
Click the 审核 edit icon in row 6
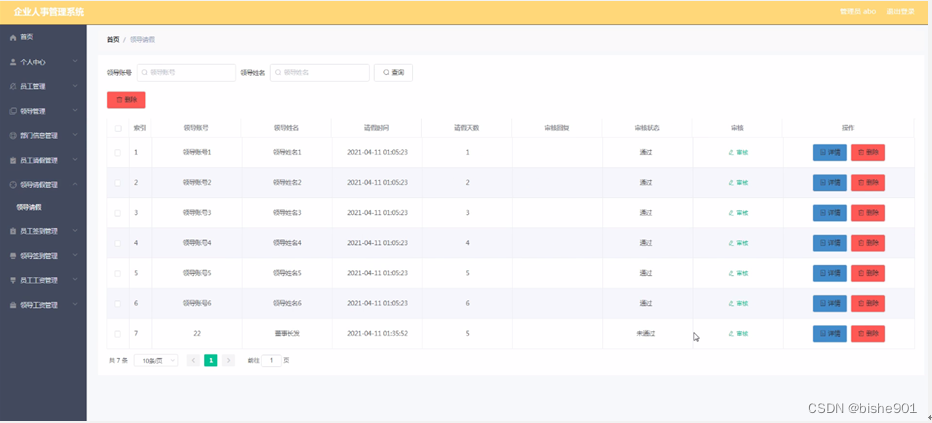pos(731,304)
